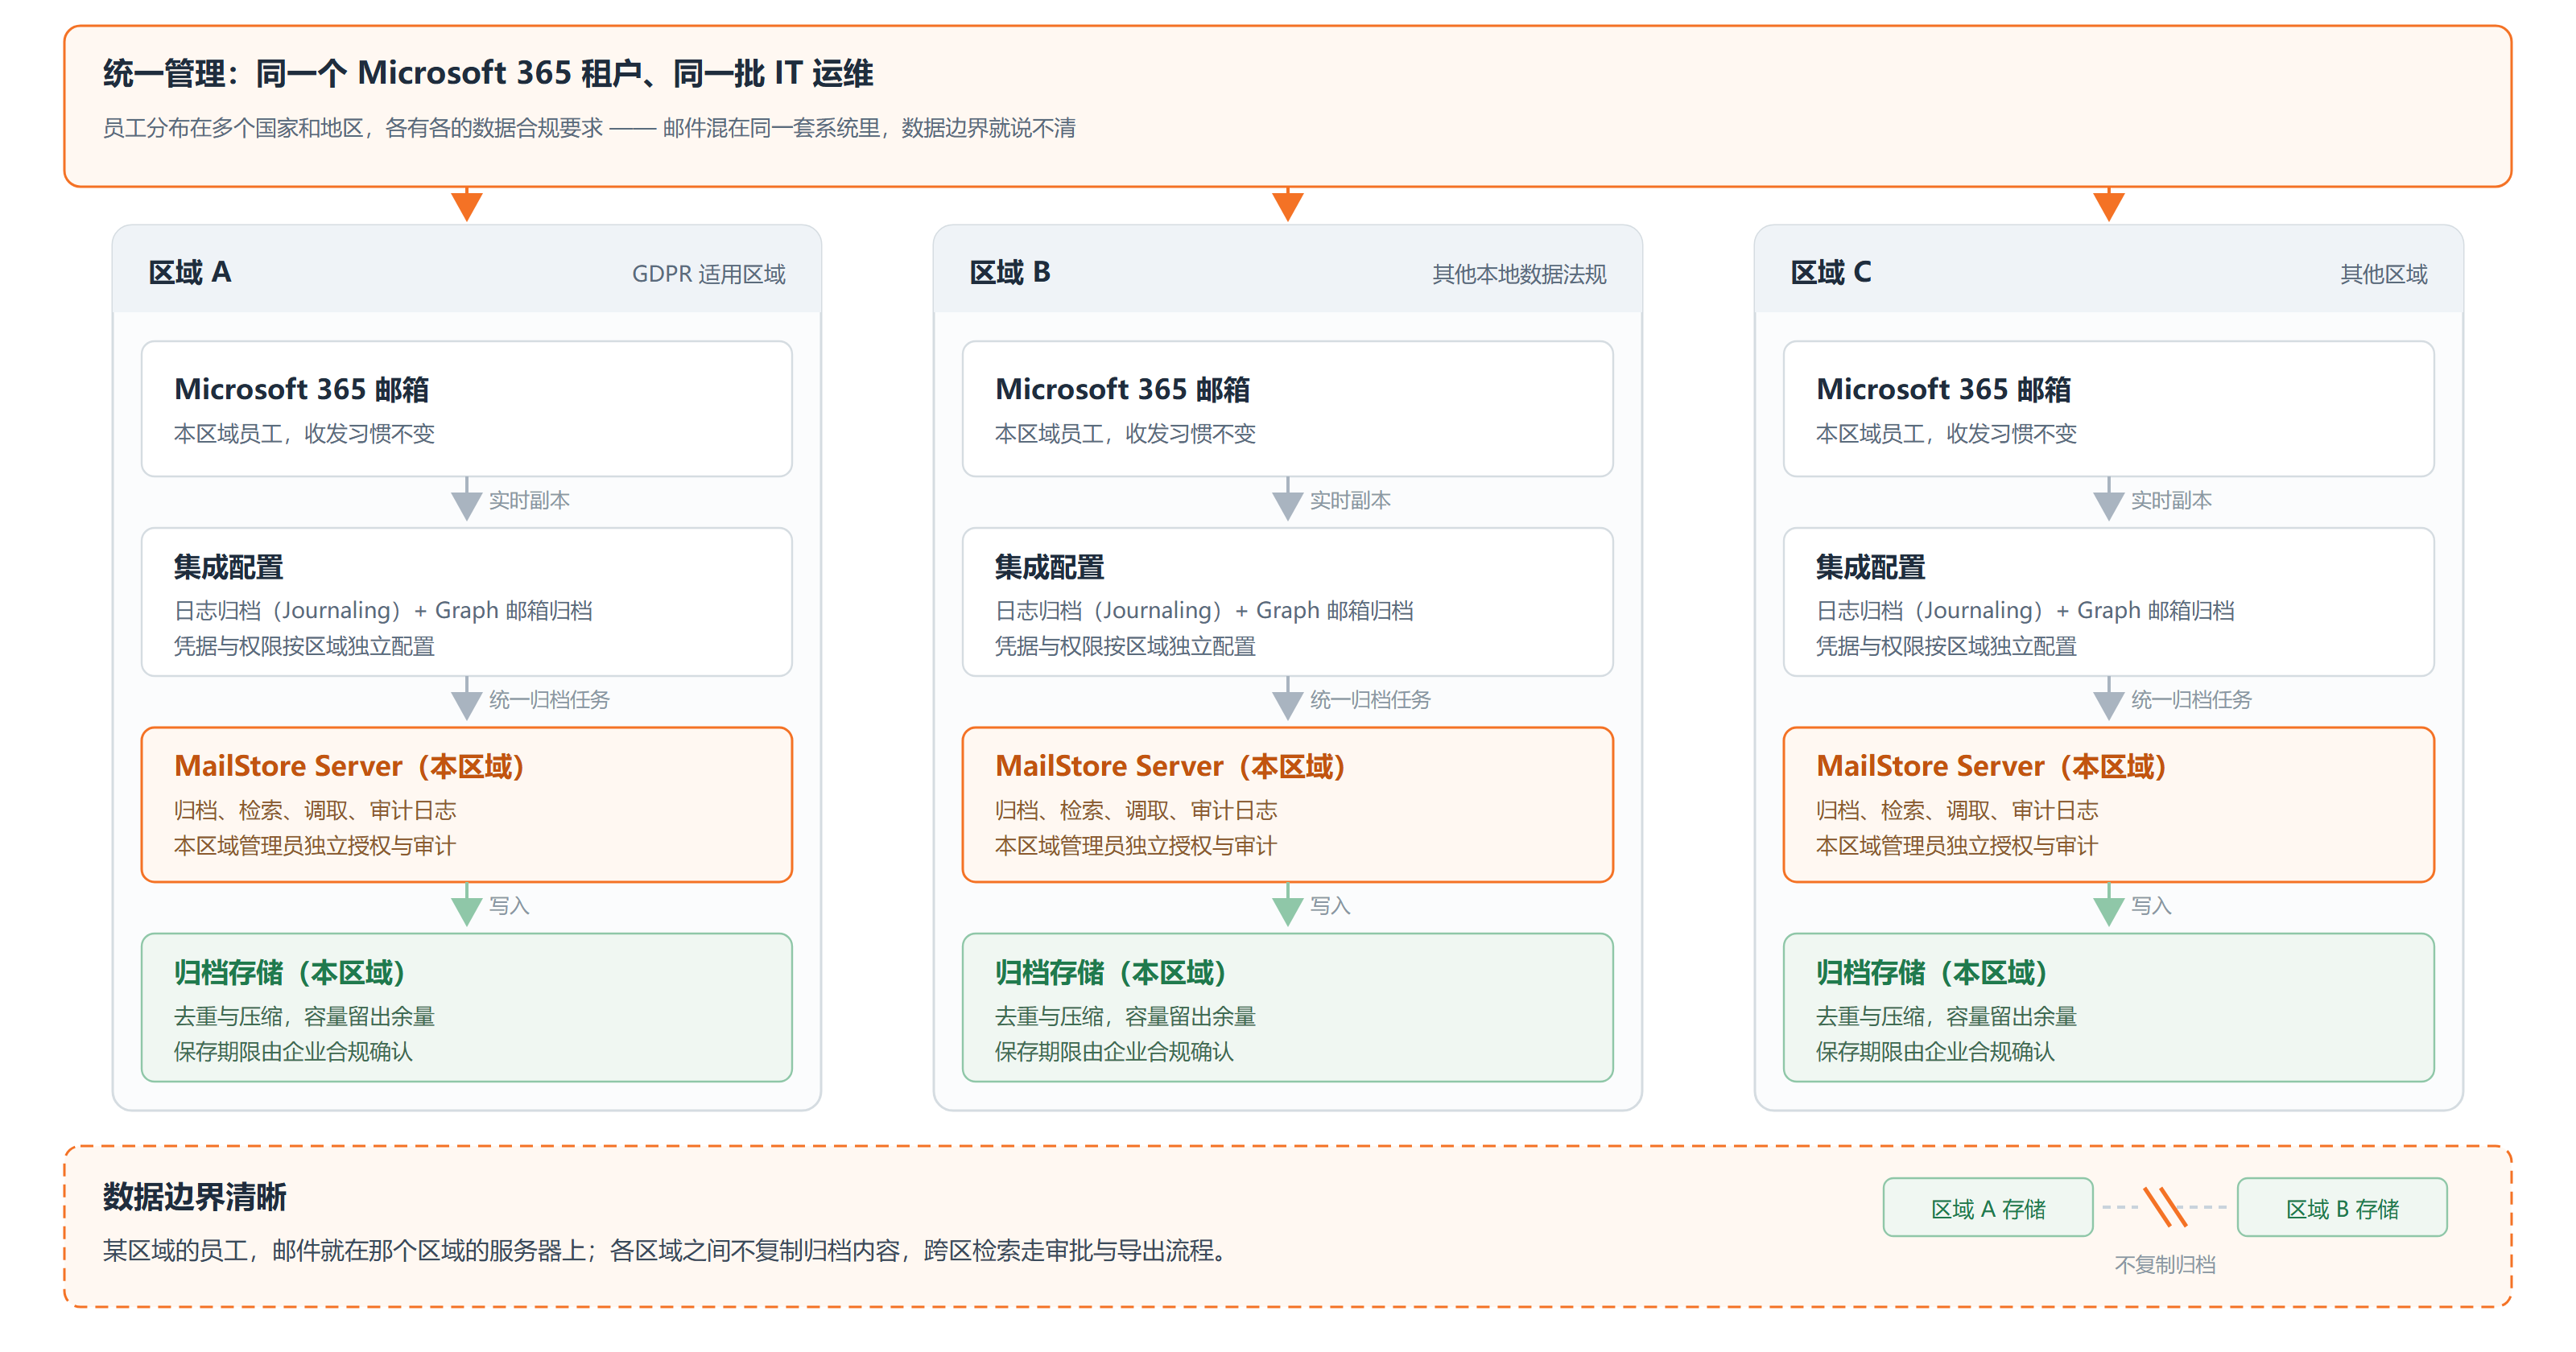Image resolution: width=2576 pixels, height=1352 pixels.
Task: Click the orange double-slash break icon
Action: pyautogui.click(x=2165, y=1207)
